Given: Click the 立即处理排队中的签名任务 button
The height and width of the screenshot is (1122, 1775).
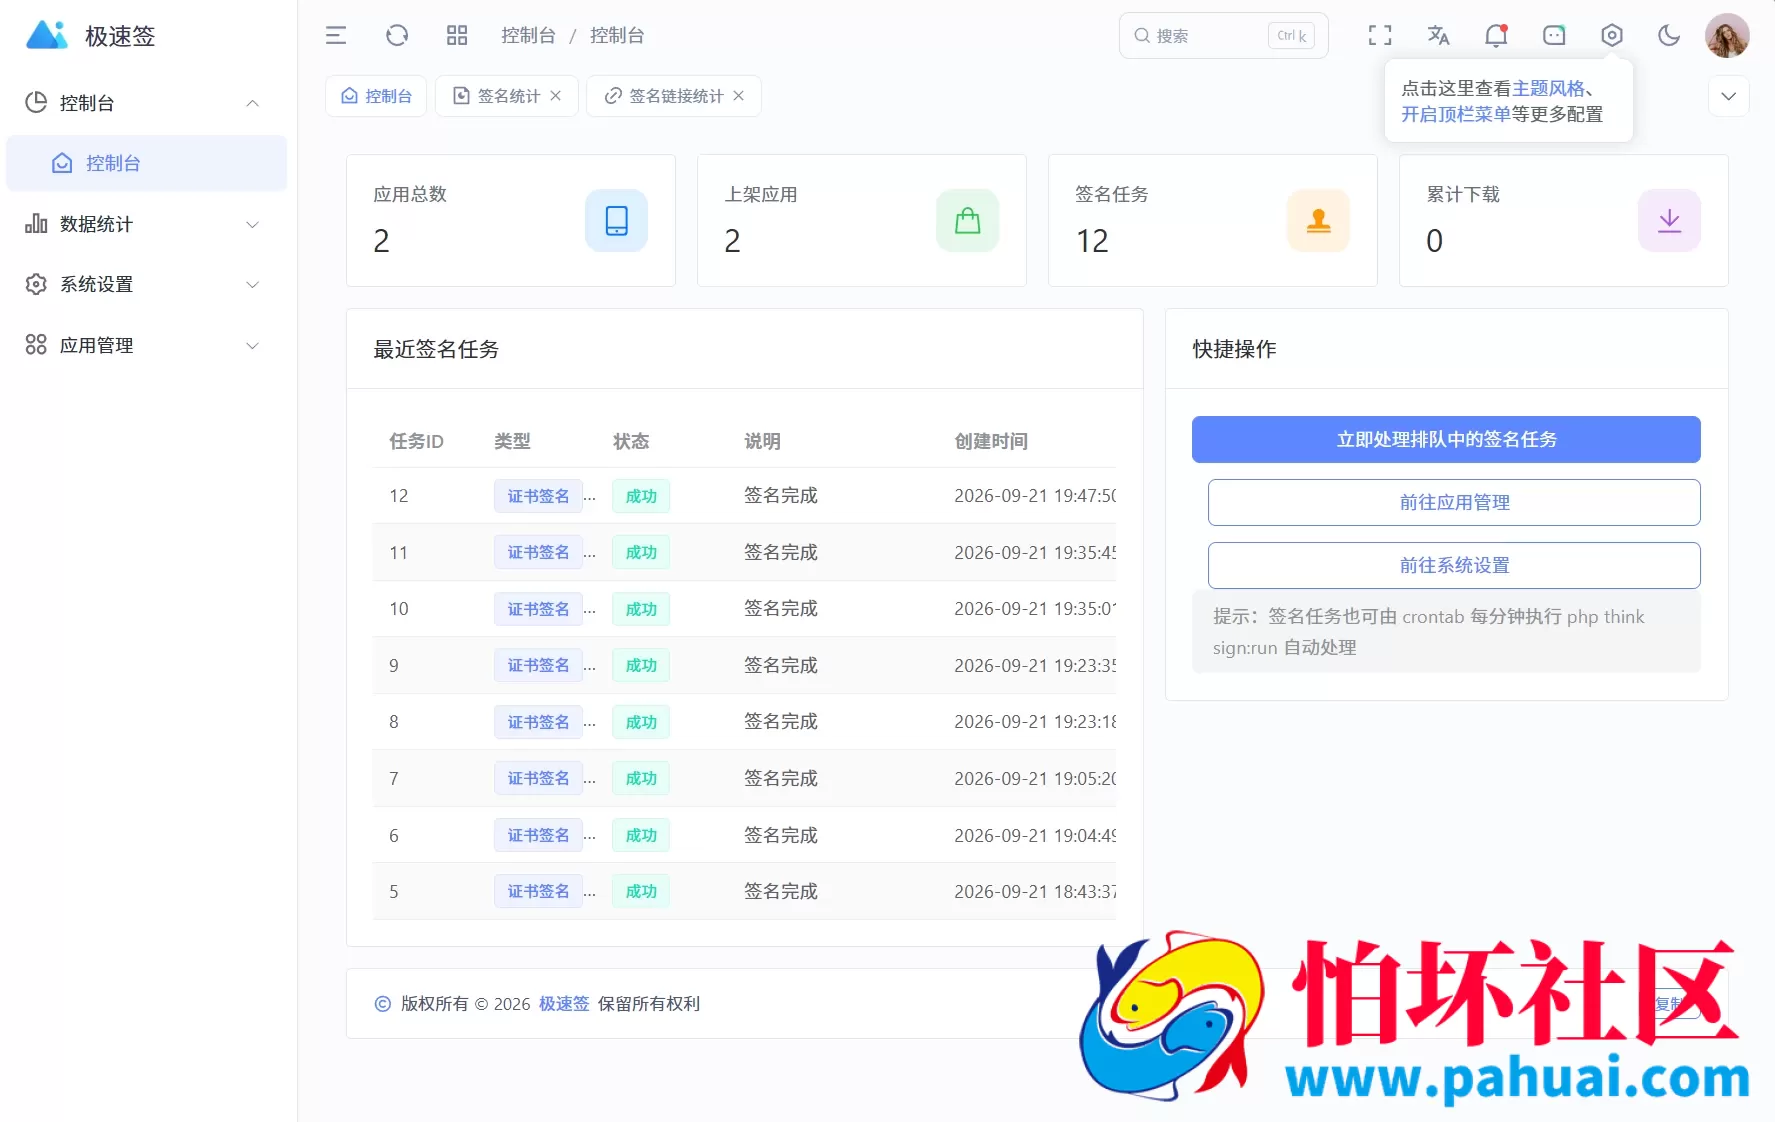Looking at the screenshot, I should [x=1446, y=439].
